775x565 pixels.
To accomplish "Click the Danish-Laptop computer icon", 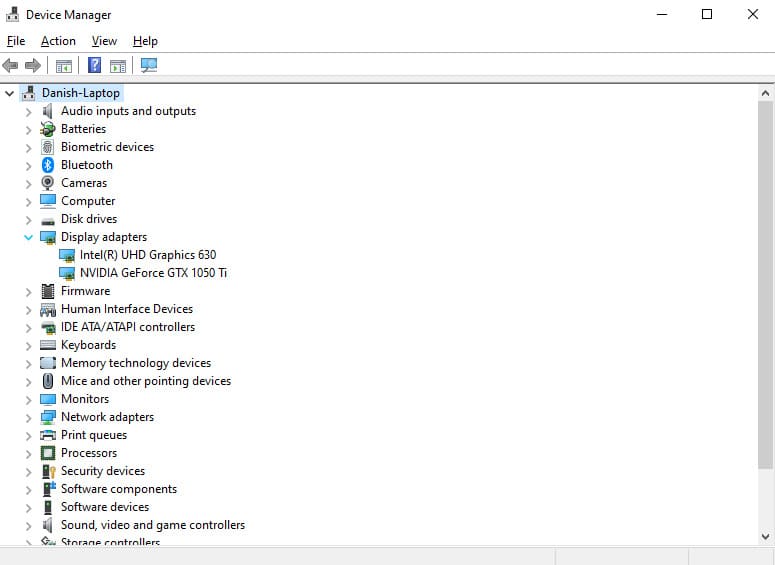I will [x=29, y=92].
